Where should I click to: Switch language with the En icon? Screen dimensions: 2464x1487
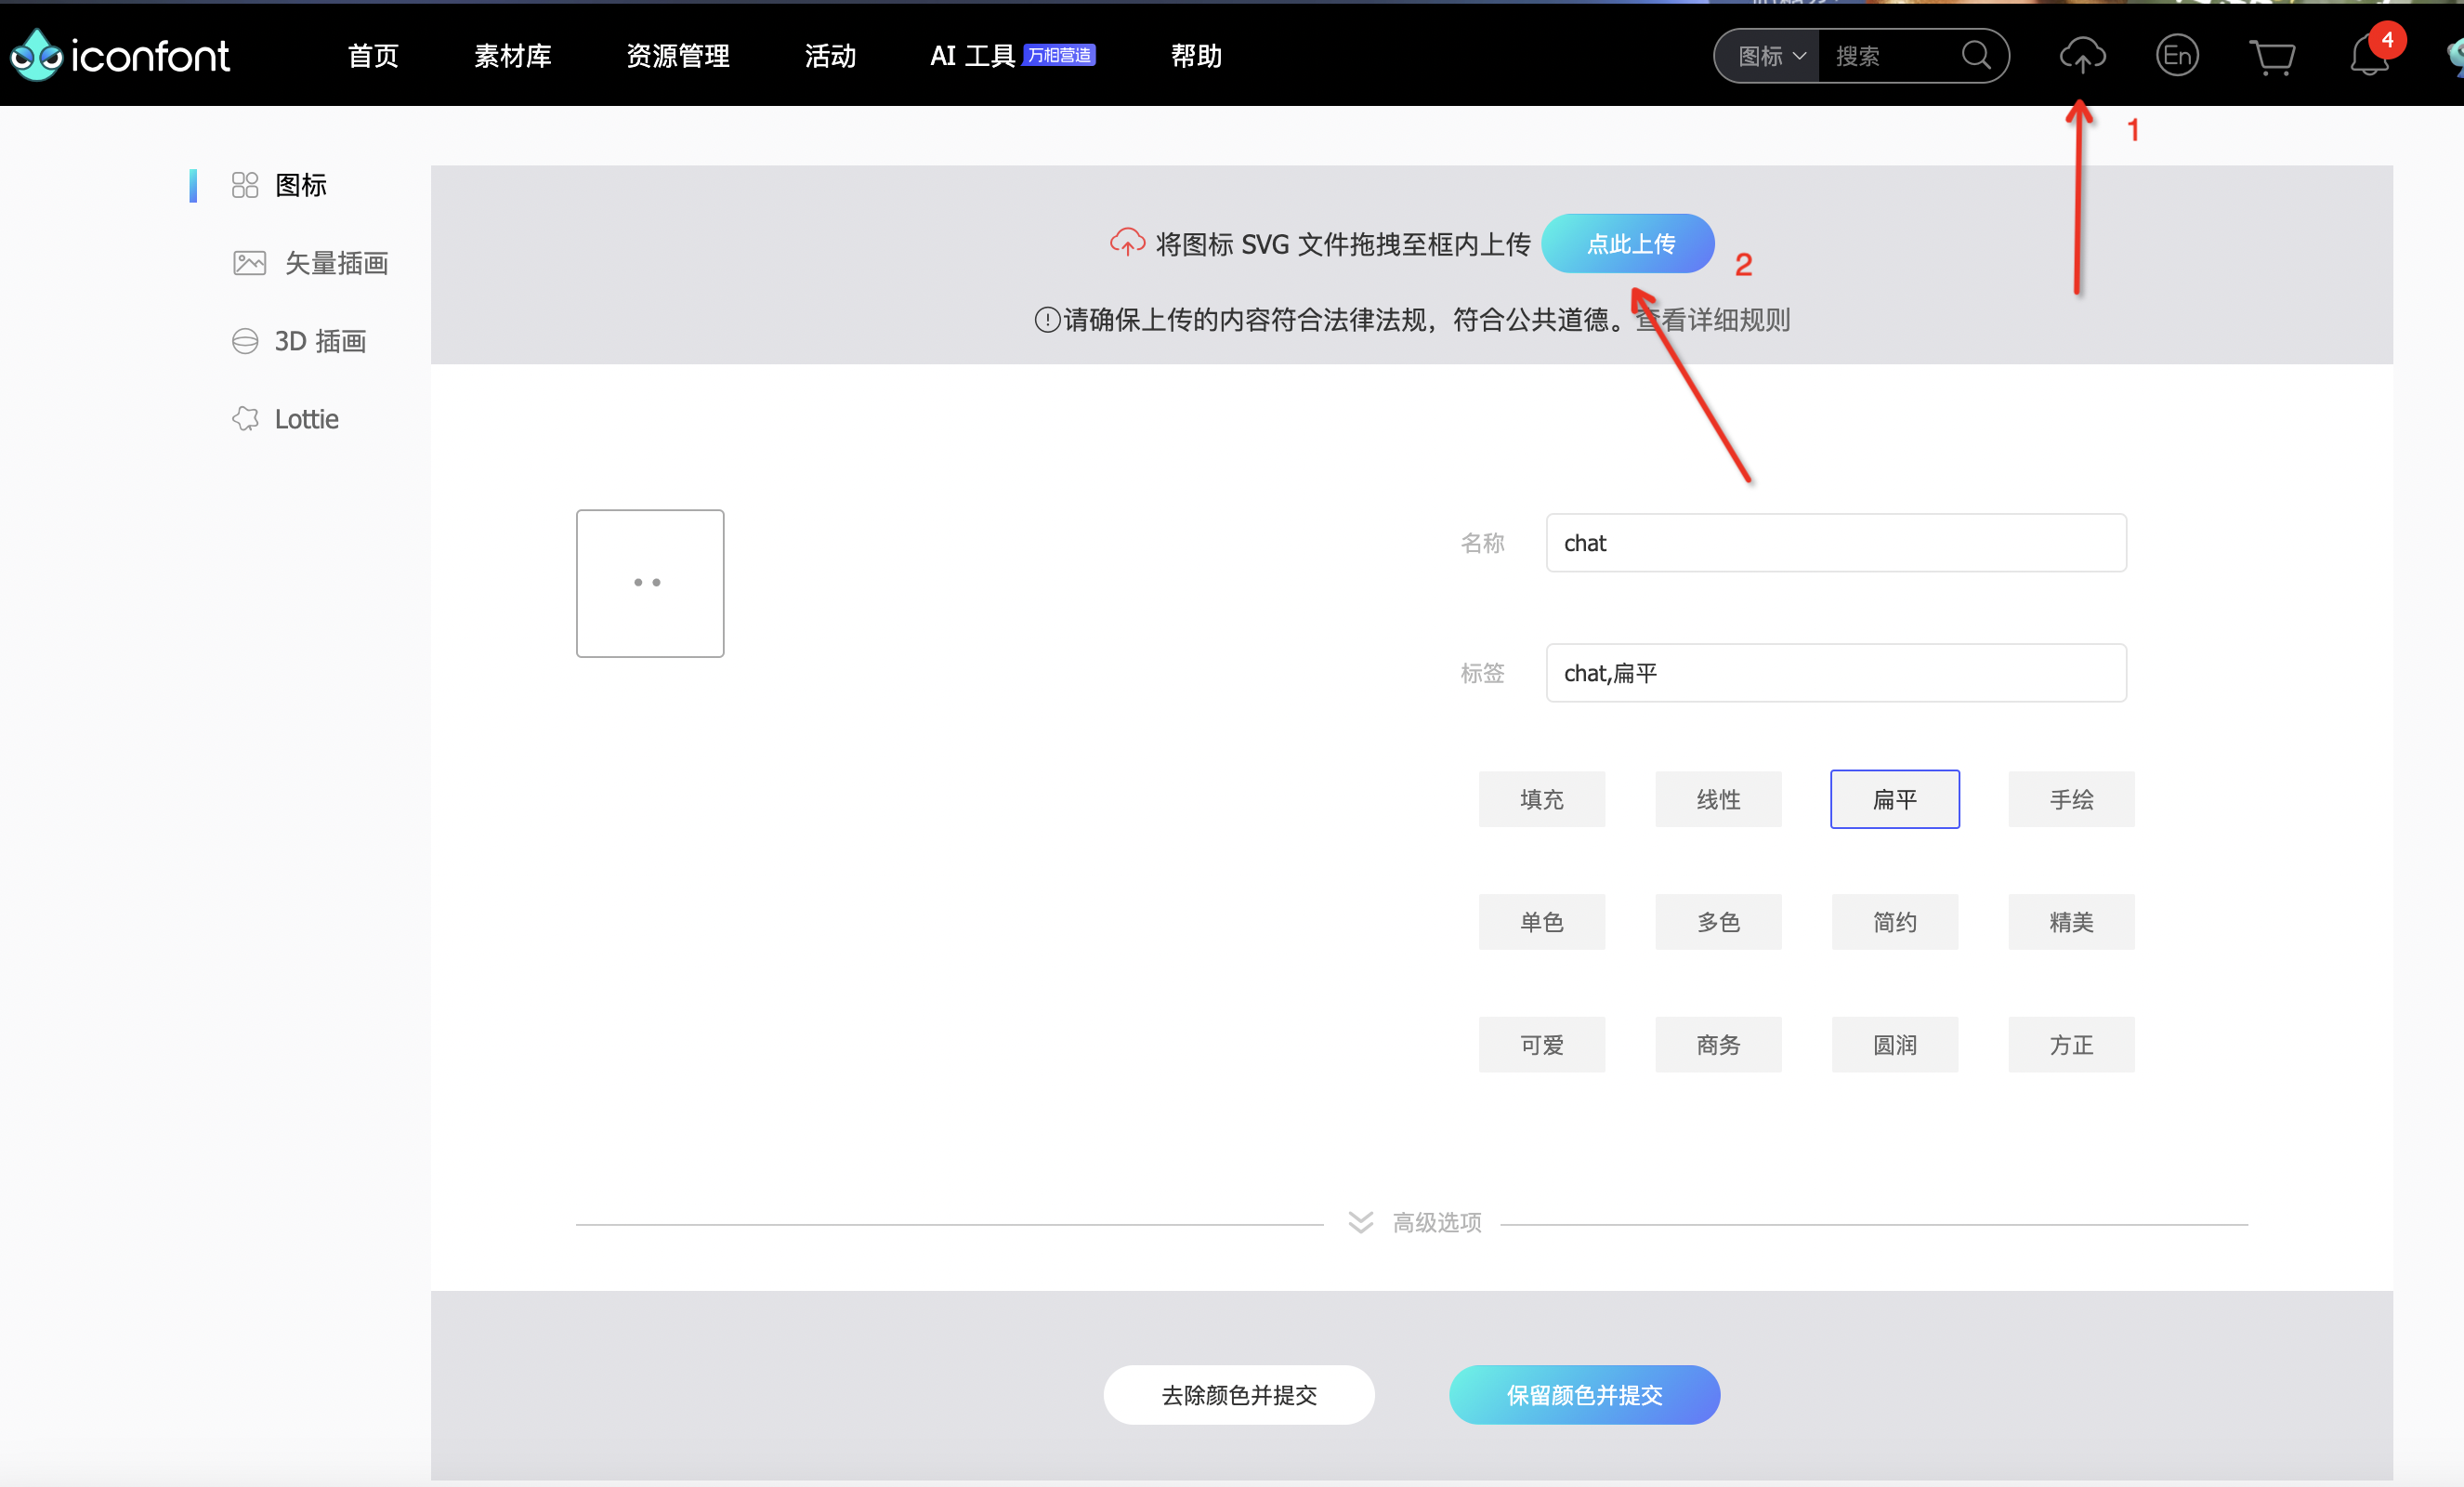pyautogui.click(x=2177, y=56)
